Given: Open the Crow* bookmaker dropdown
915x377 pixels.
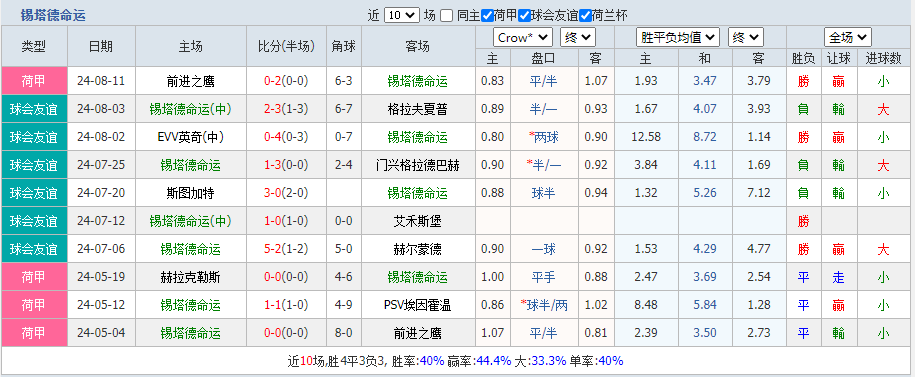Looking at the screenshot, I should pos(523,38).
